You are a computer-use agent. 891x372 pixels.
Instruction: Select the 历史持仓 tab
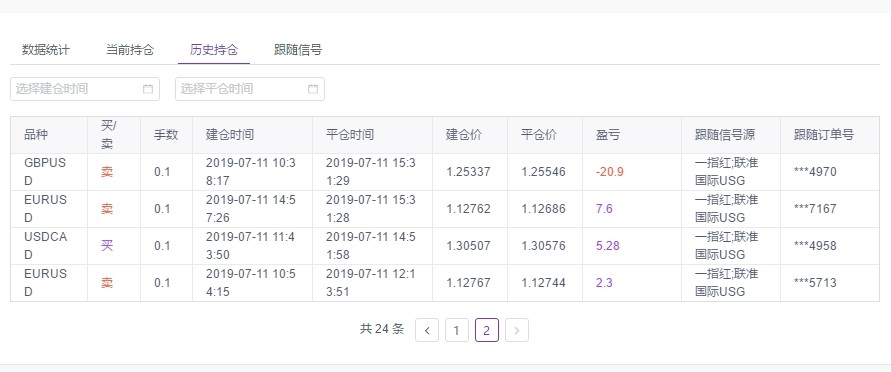point(214,50)
